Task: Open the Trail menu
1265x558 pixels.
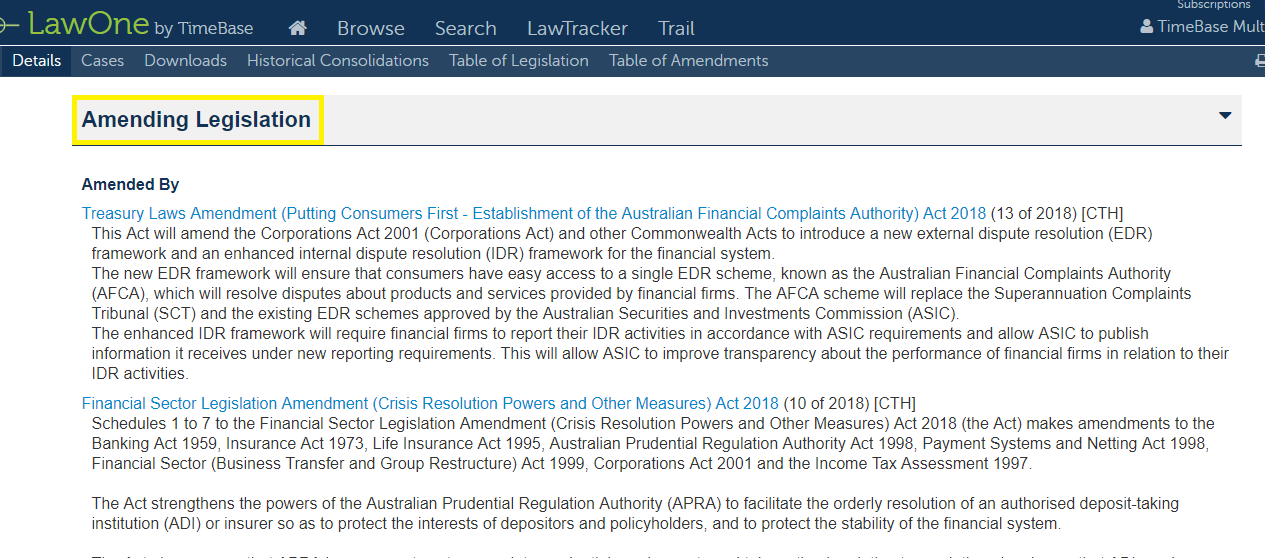Action: point(677,28)
